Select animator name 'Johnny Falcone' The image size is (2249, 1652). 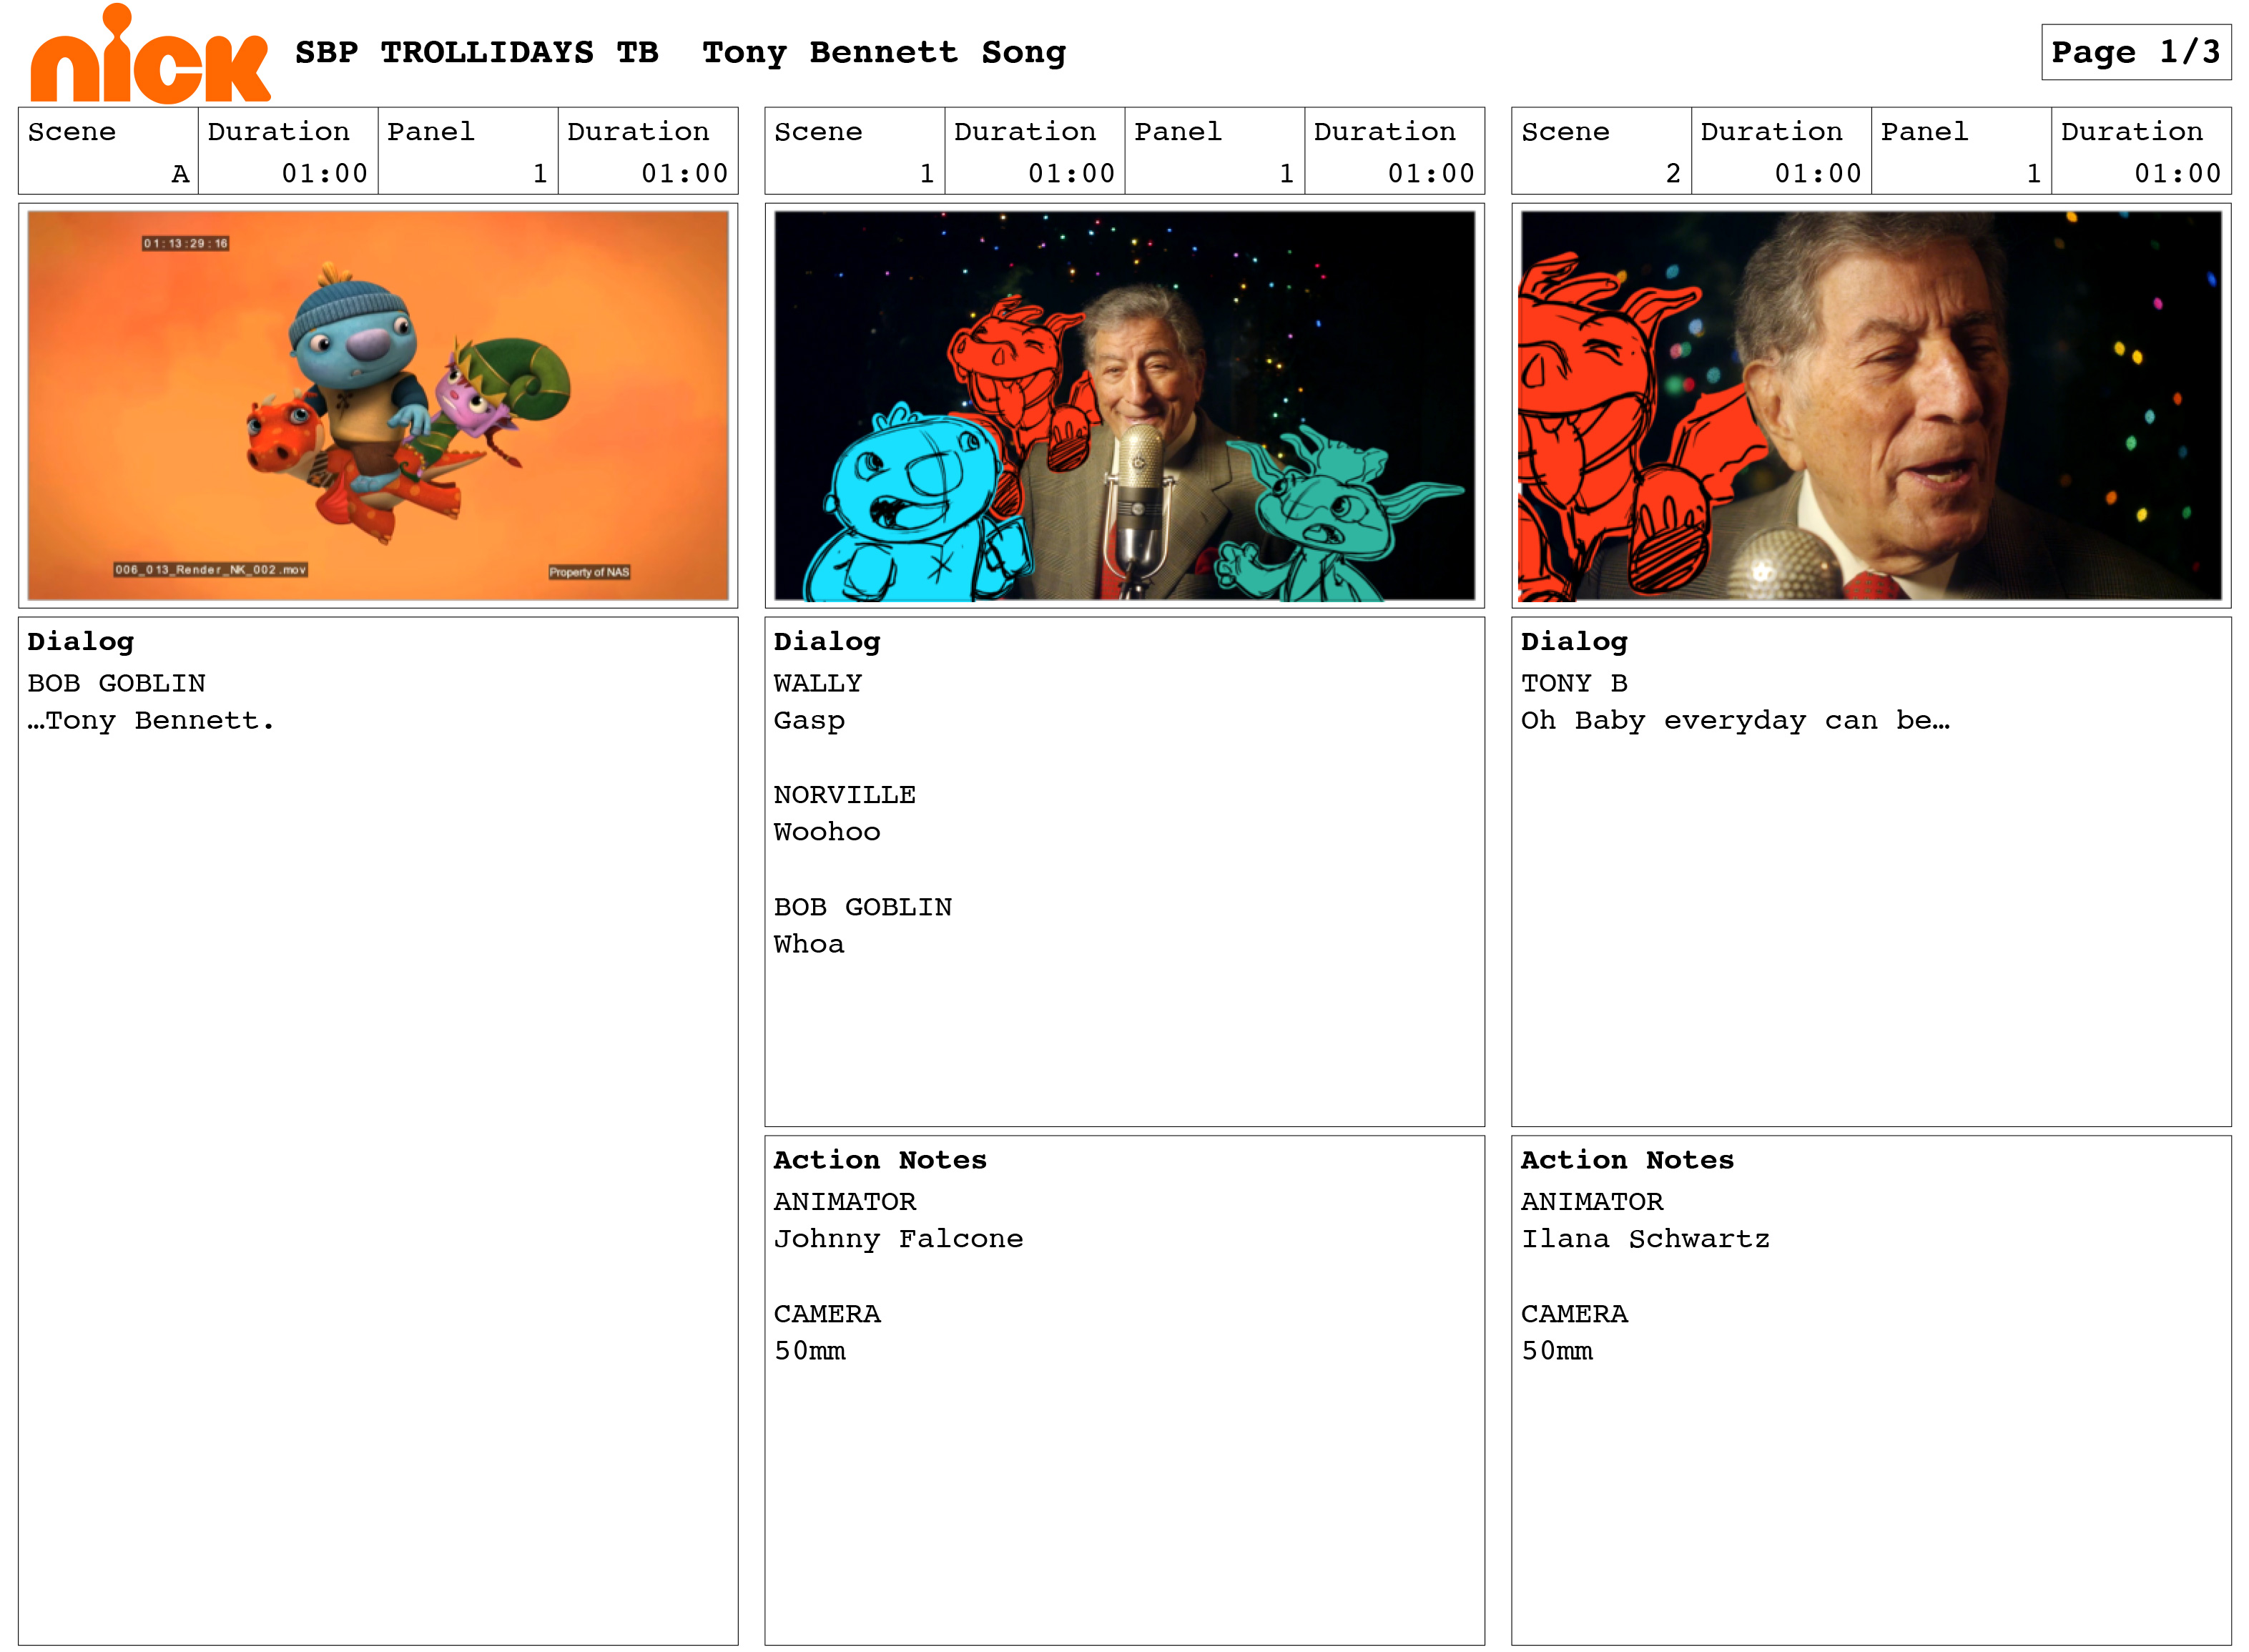pos(898,1239)
